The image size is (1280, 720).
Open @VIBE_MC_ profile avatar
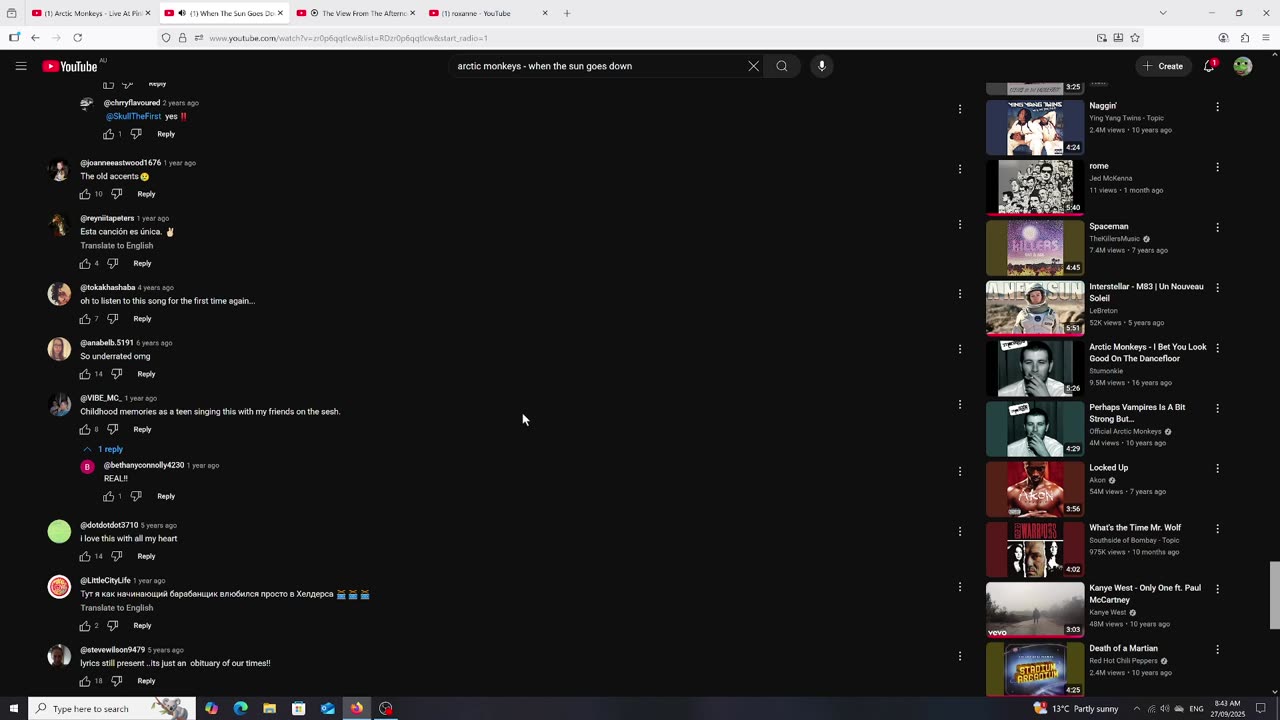click(x=59, y=405)
